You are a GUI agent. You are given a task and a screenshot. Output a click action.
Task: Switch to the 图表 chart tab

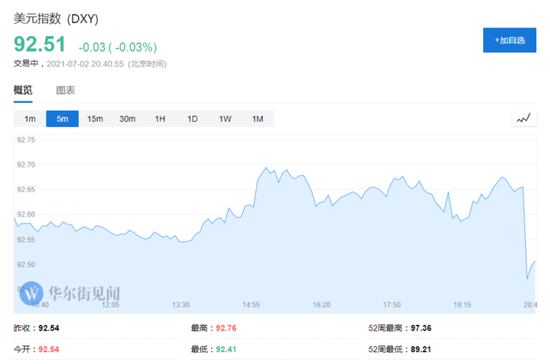[x=66, y=90]
